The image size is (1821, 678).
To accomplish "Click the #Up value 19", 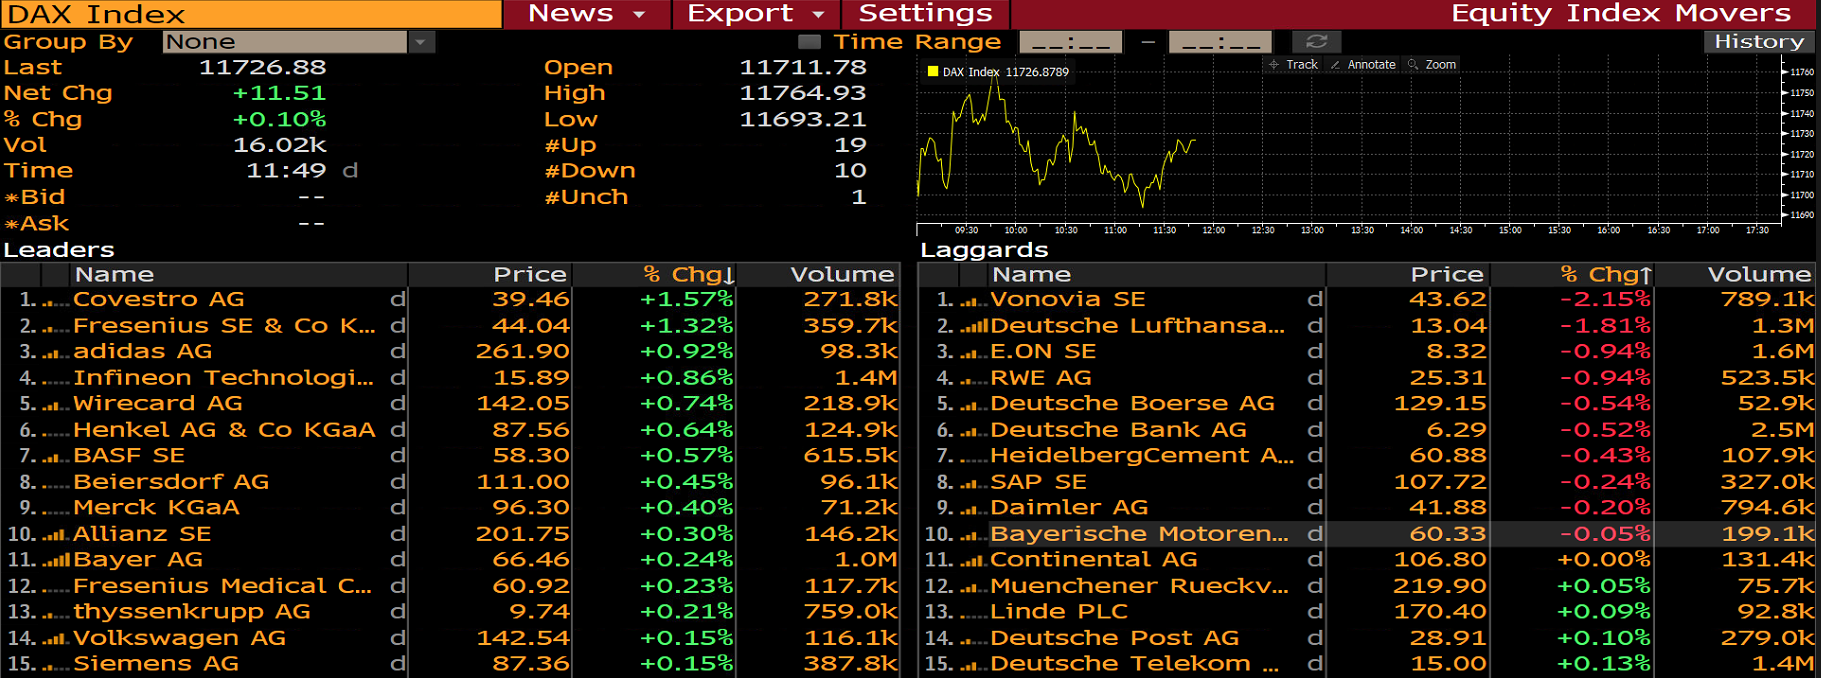I will point(850,145).
